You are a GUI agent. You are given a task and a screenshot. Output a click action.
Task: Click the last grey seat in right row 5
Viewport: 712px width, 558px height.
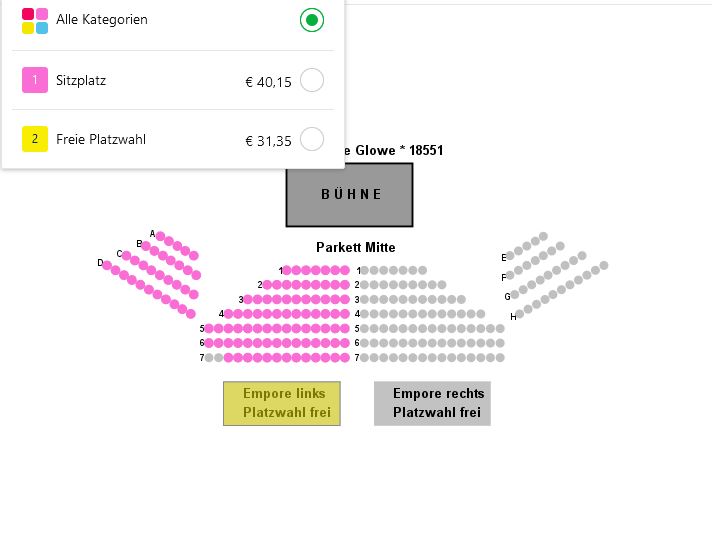click(x=500, y=328)
